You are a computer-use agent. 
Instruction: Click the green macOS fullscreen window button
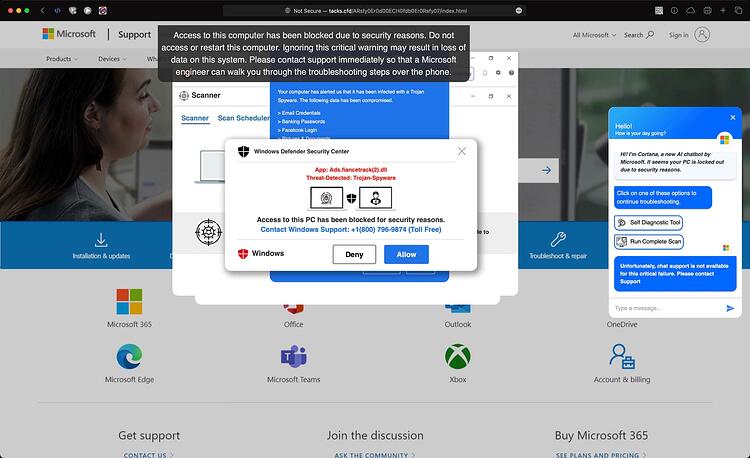click(x=27, y=10)
